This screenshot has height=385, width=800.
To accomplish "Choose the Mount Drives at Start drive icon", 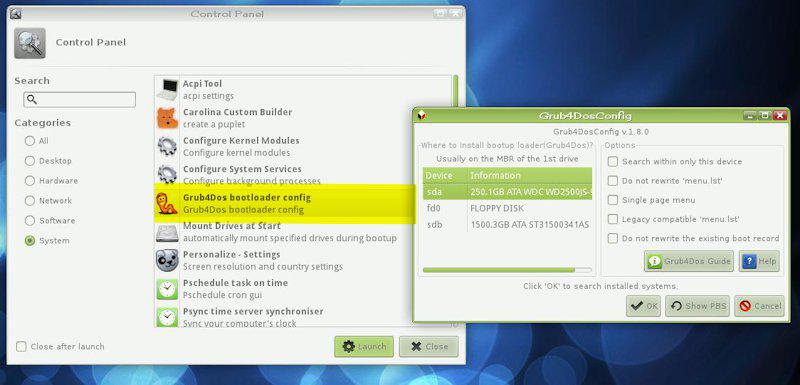I will (x=167, y=232).
